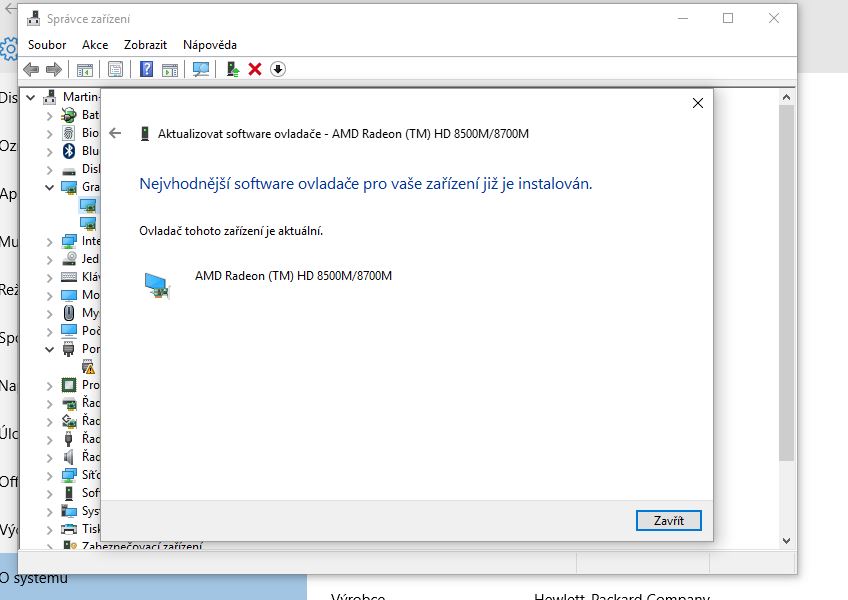Open the Properties toolbar icon
The height and width of the screenshot is (600, 848).
coord(115,69)
